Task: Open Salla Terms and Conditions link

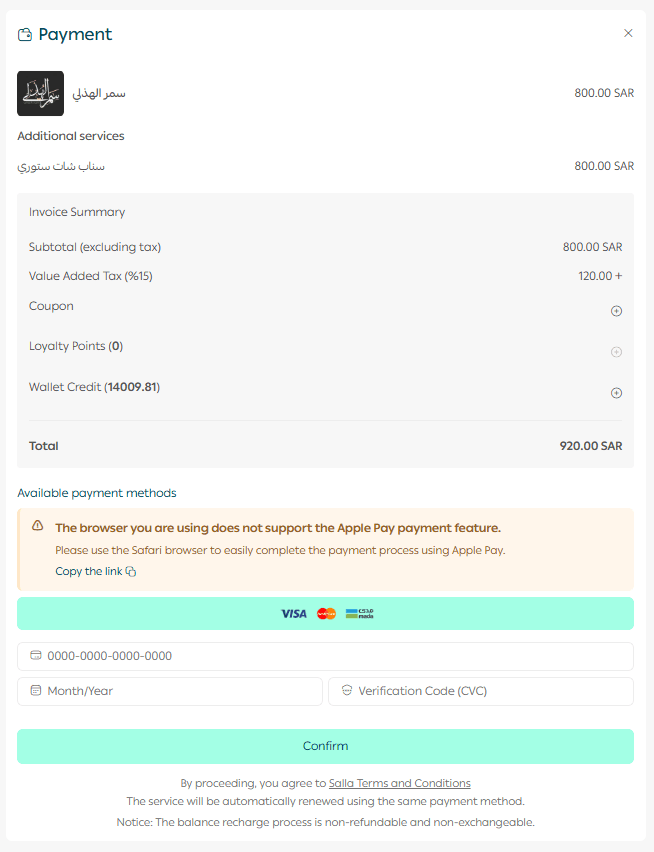Action: click(399, 783)
